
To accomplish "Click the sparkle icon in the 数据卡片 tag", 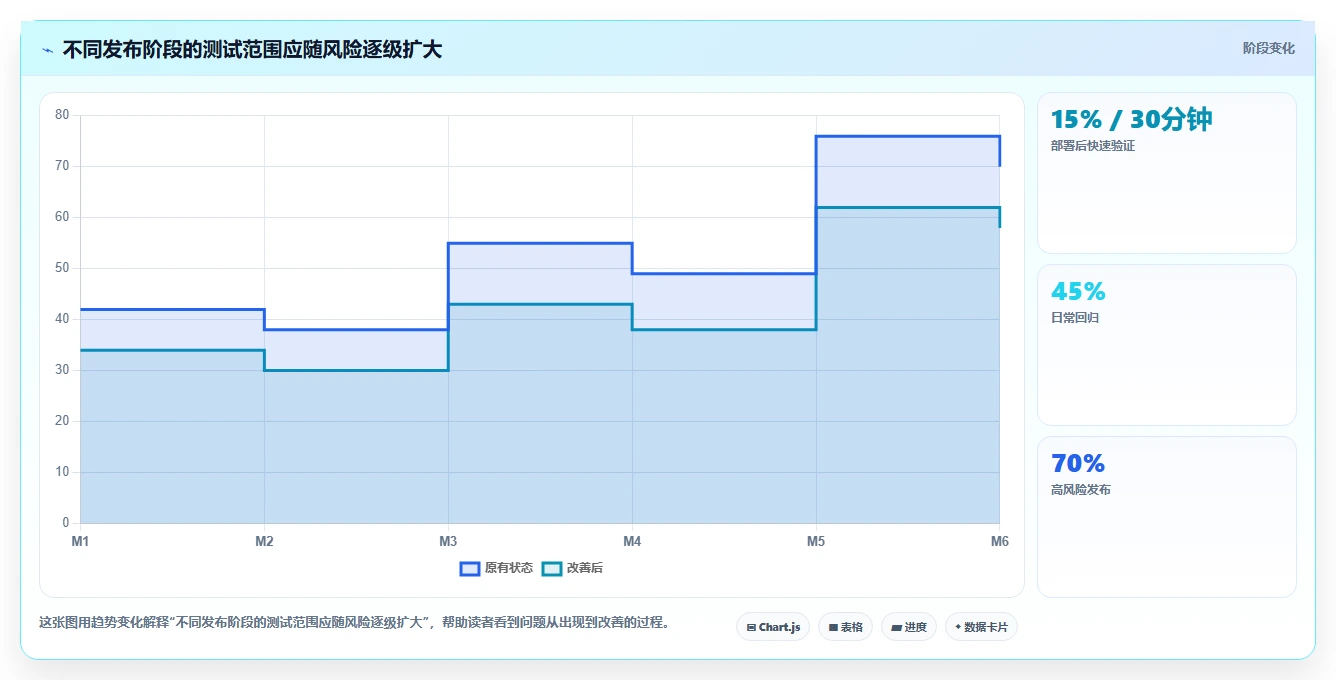I will tap(958, 627).
